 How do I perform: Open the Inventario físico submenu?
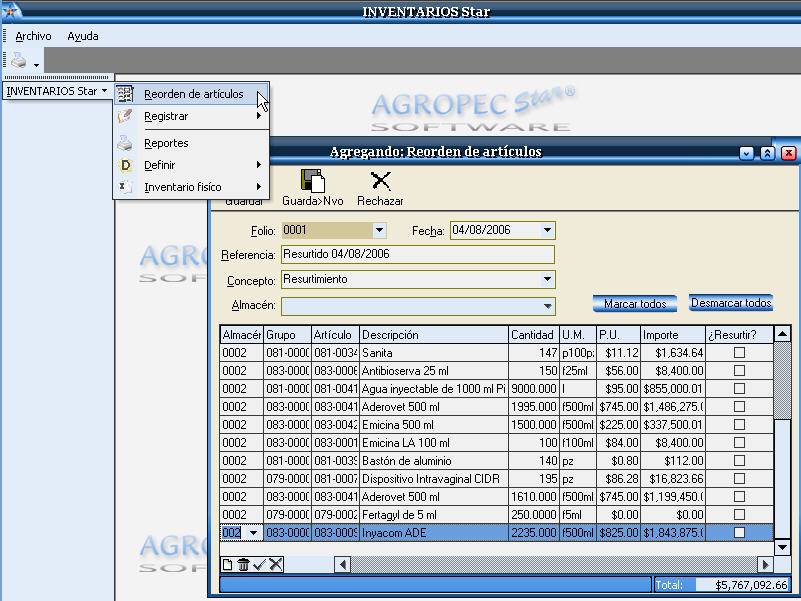[x=191, y=187]
